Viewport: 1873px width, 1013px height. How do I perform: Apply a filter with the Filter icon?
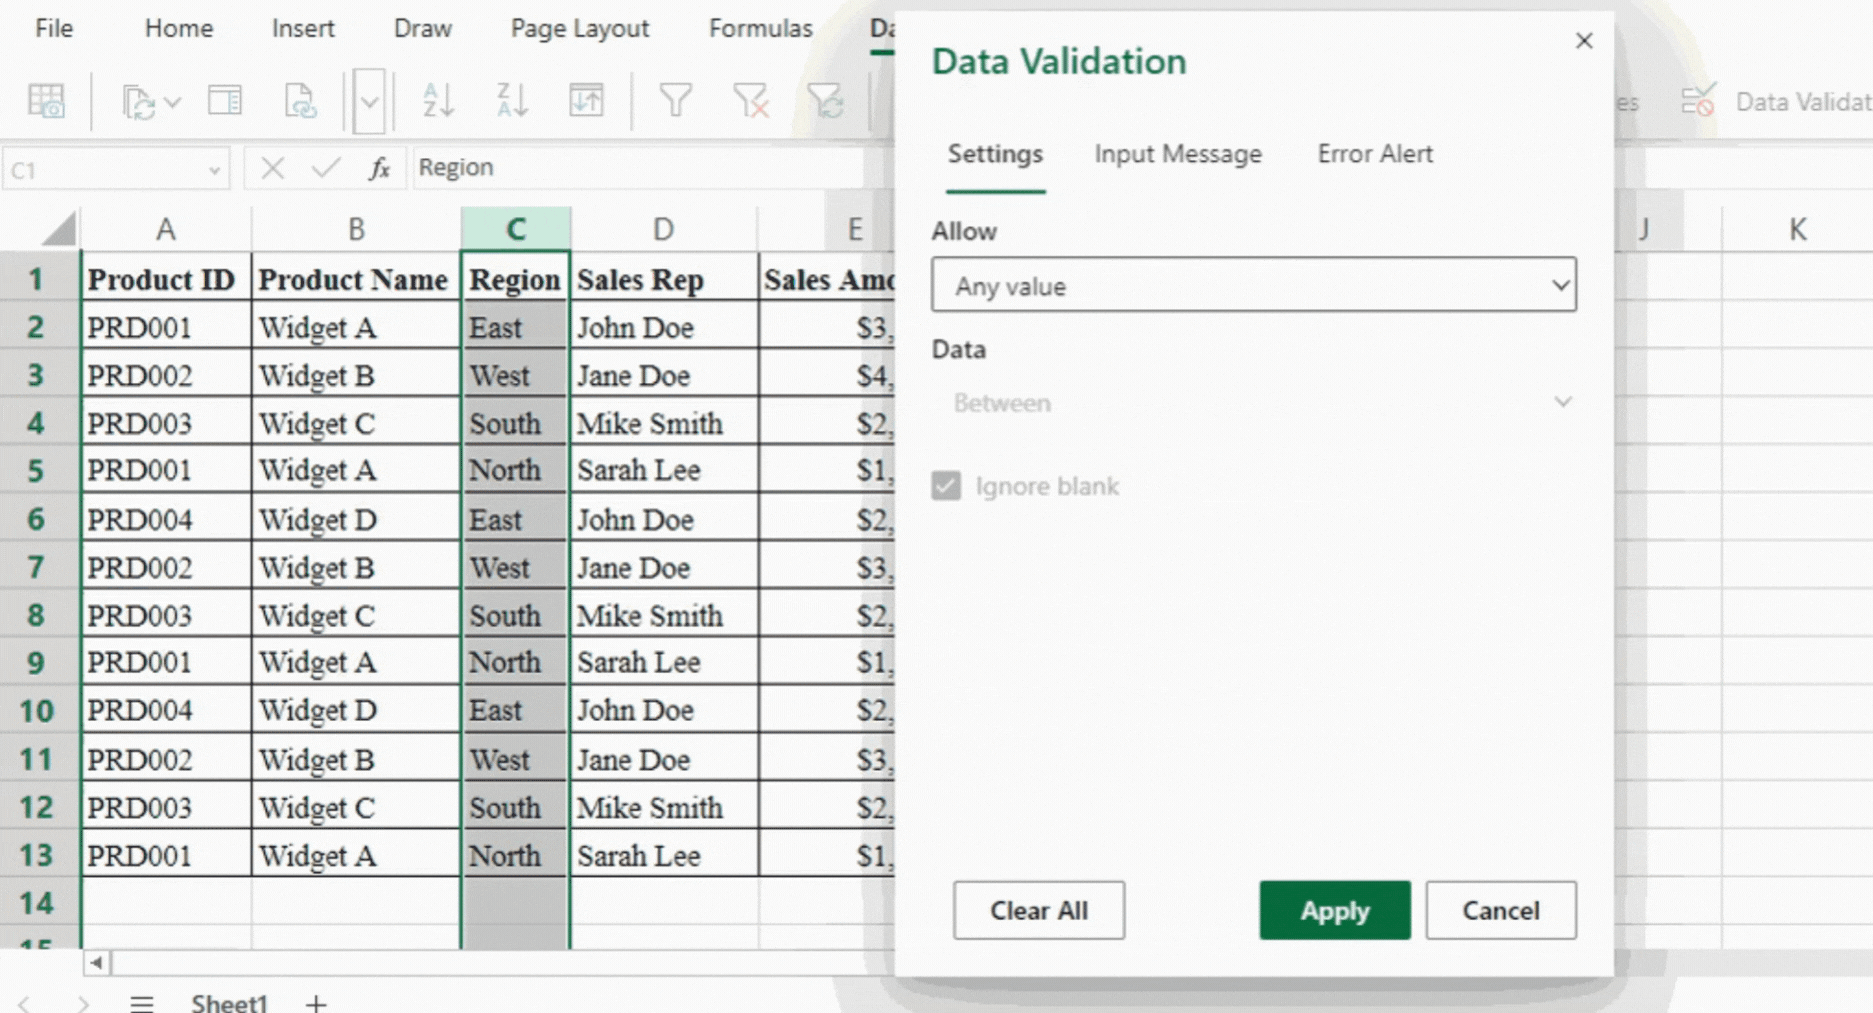676,100
